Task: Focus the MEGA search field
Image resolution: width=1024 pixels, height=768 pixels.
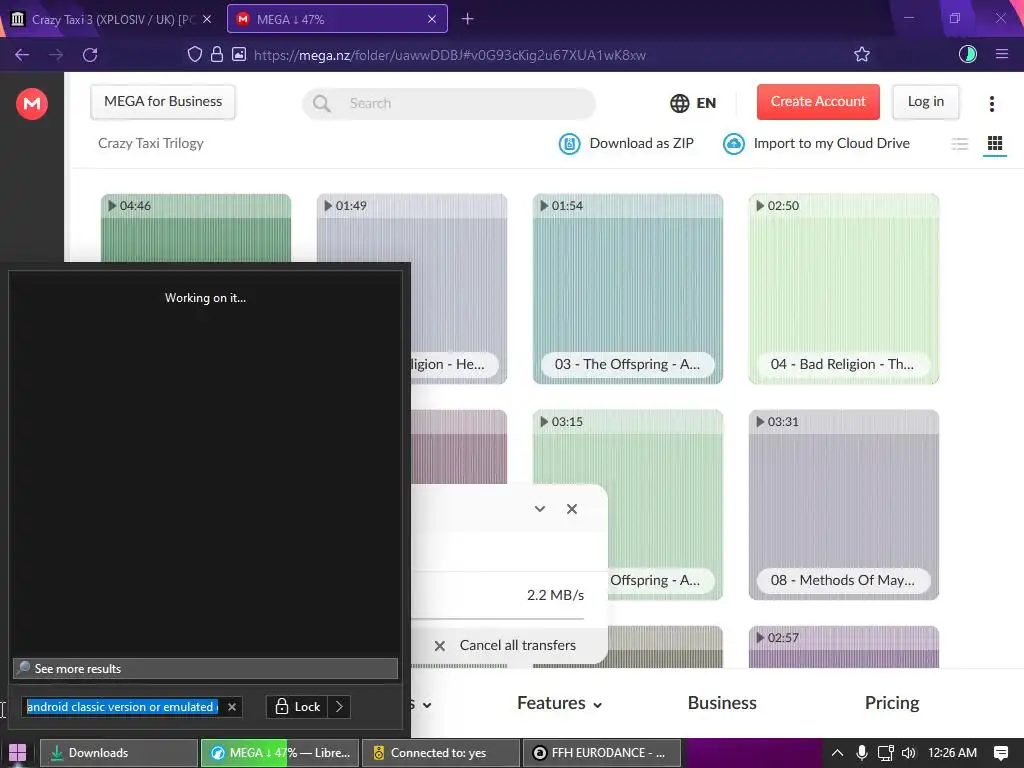Action: click(449, 103)
